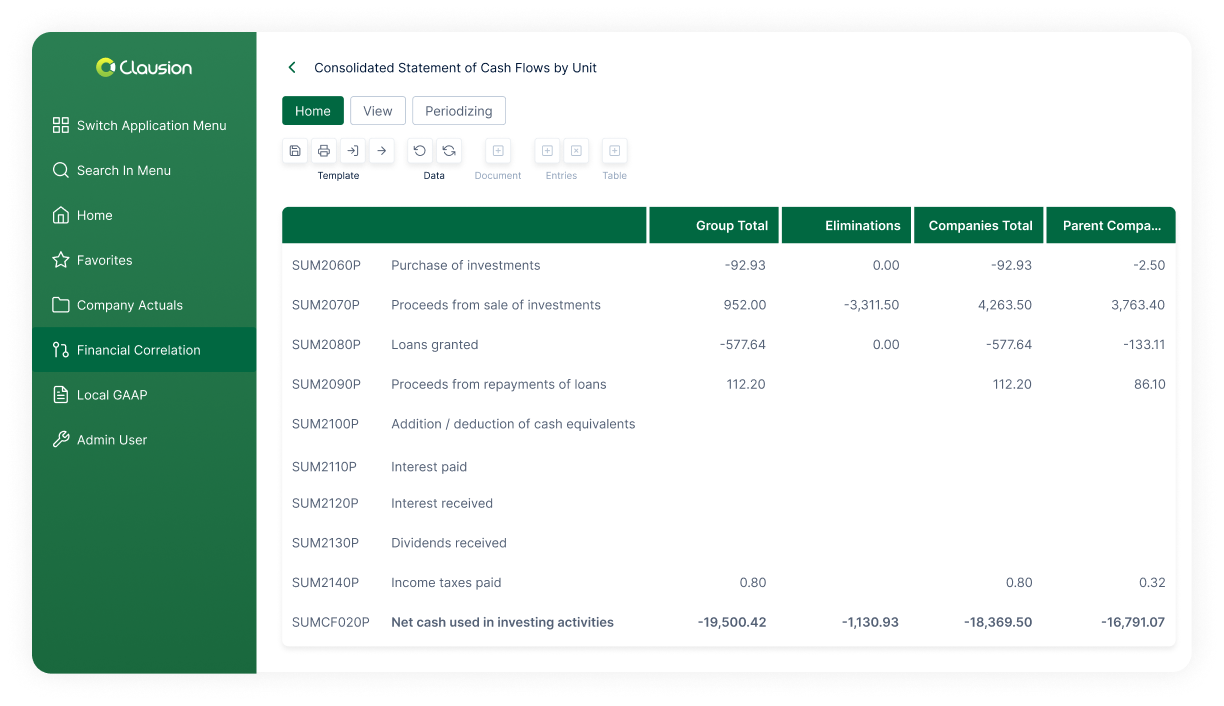Click the add Document plus icon
This screenshot has width=1224, height=706.
click(x=498, y=151)
